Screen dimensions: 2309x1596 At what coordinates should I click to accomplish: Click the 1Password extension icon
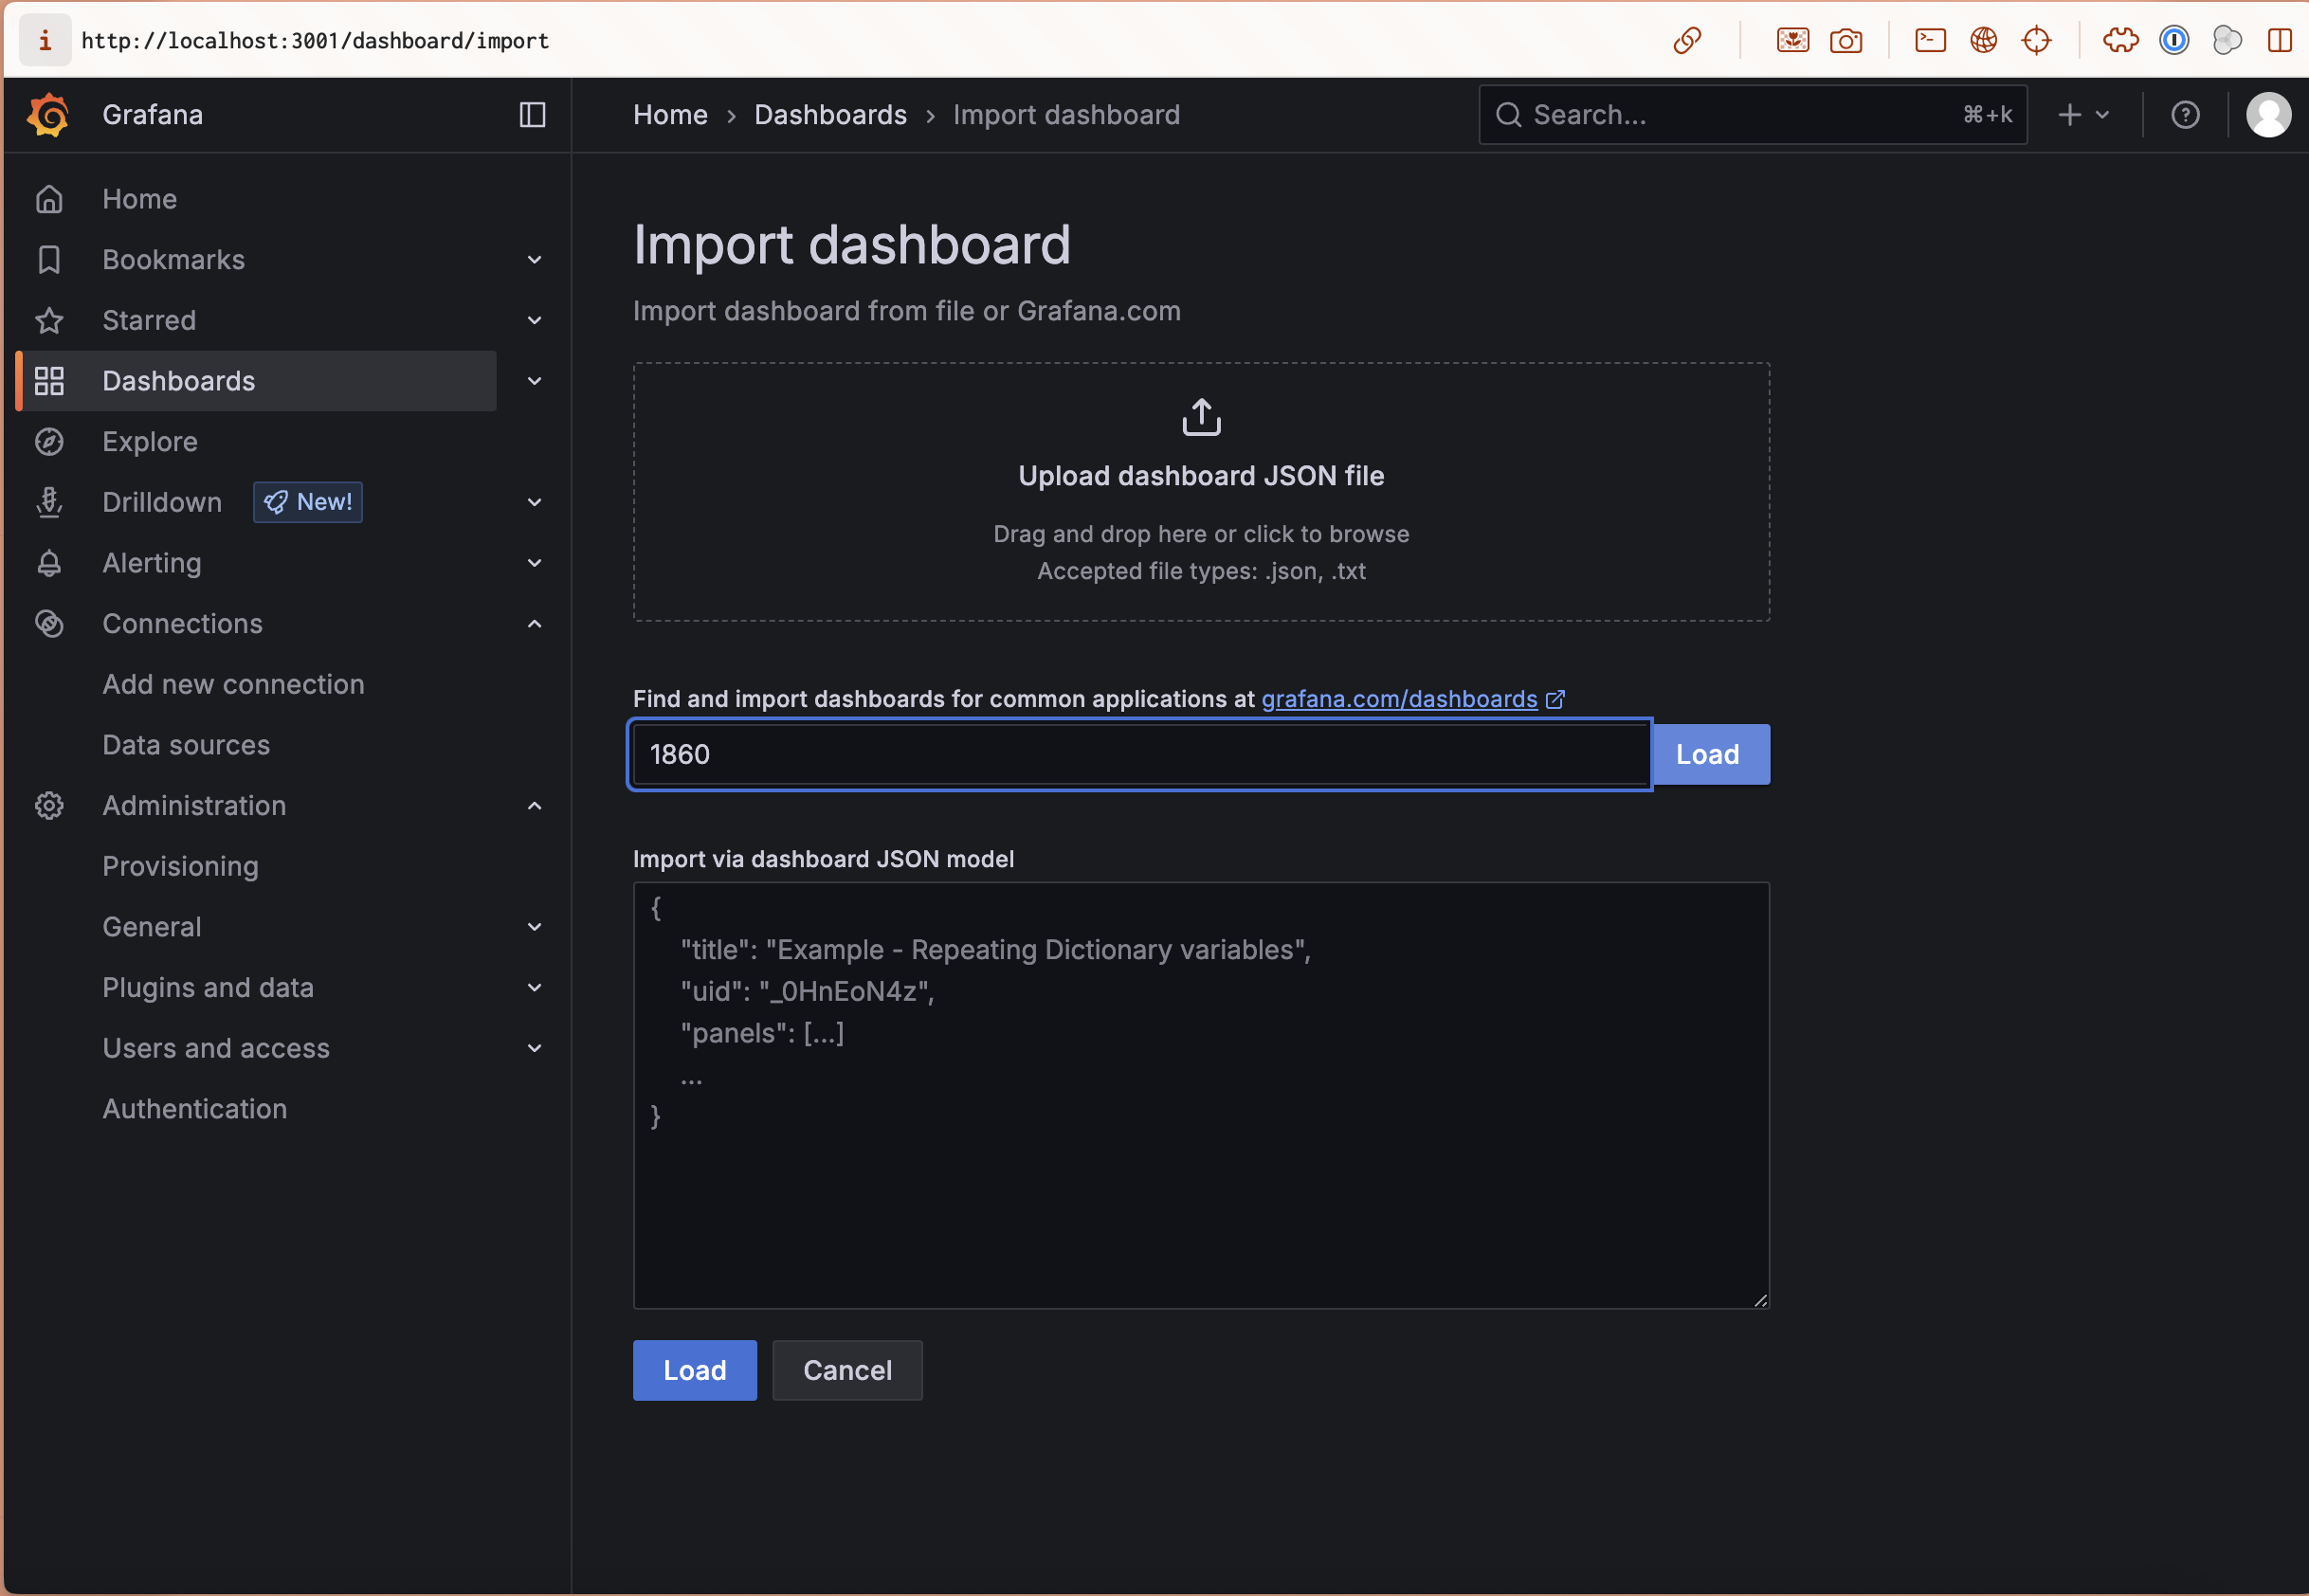click(2174, 40)
